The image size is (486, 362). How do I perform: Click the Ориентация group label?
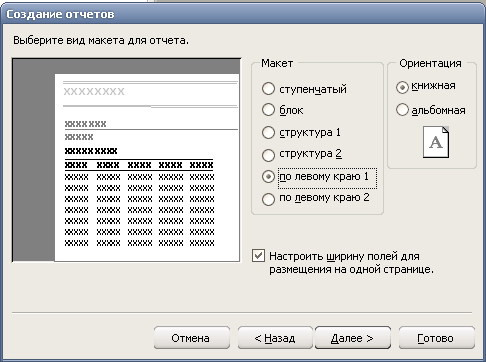tap(430, 63)
